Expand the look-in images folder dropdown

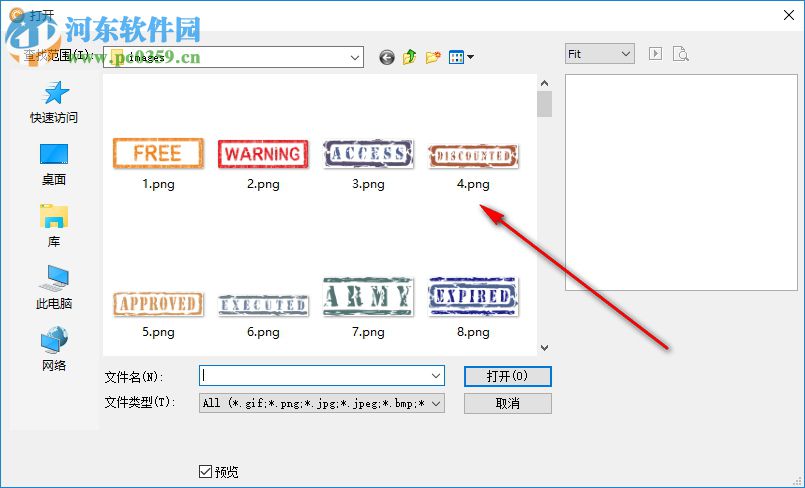pos(354,57)
